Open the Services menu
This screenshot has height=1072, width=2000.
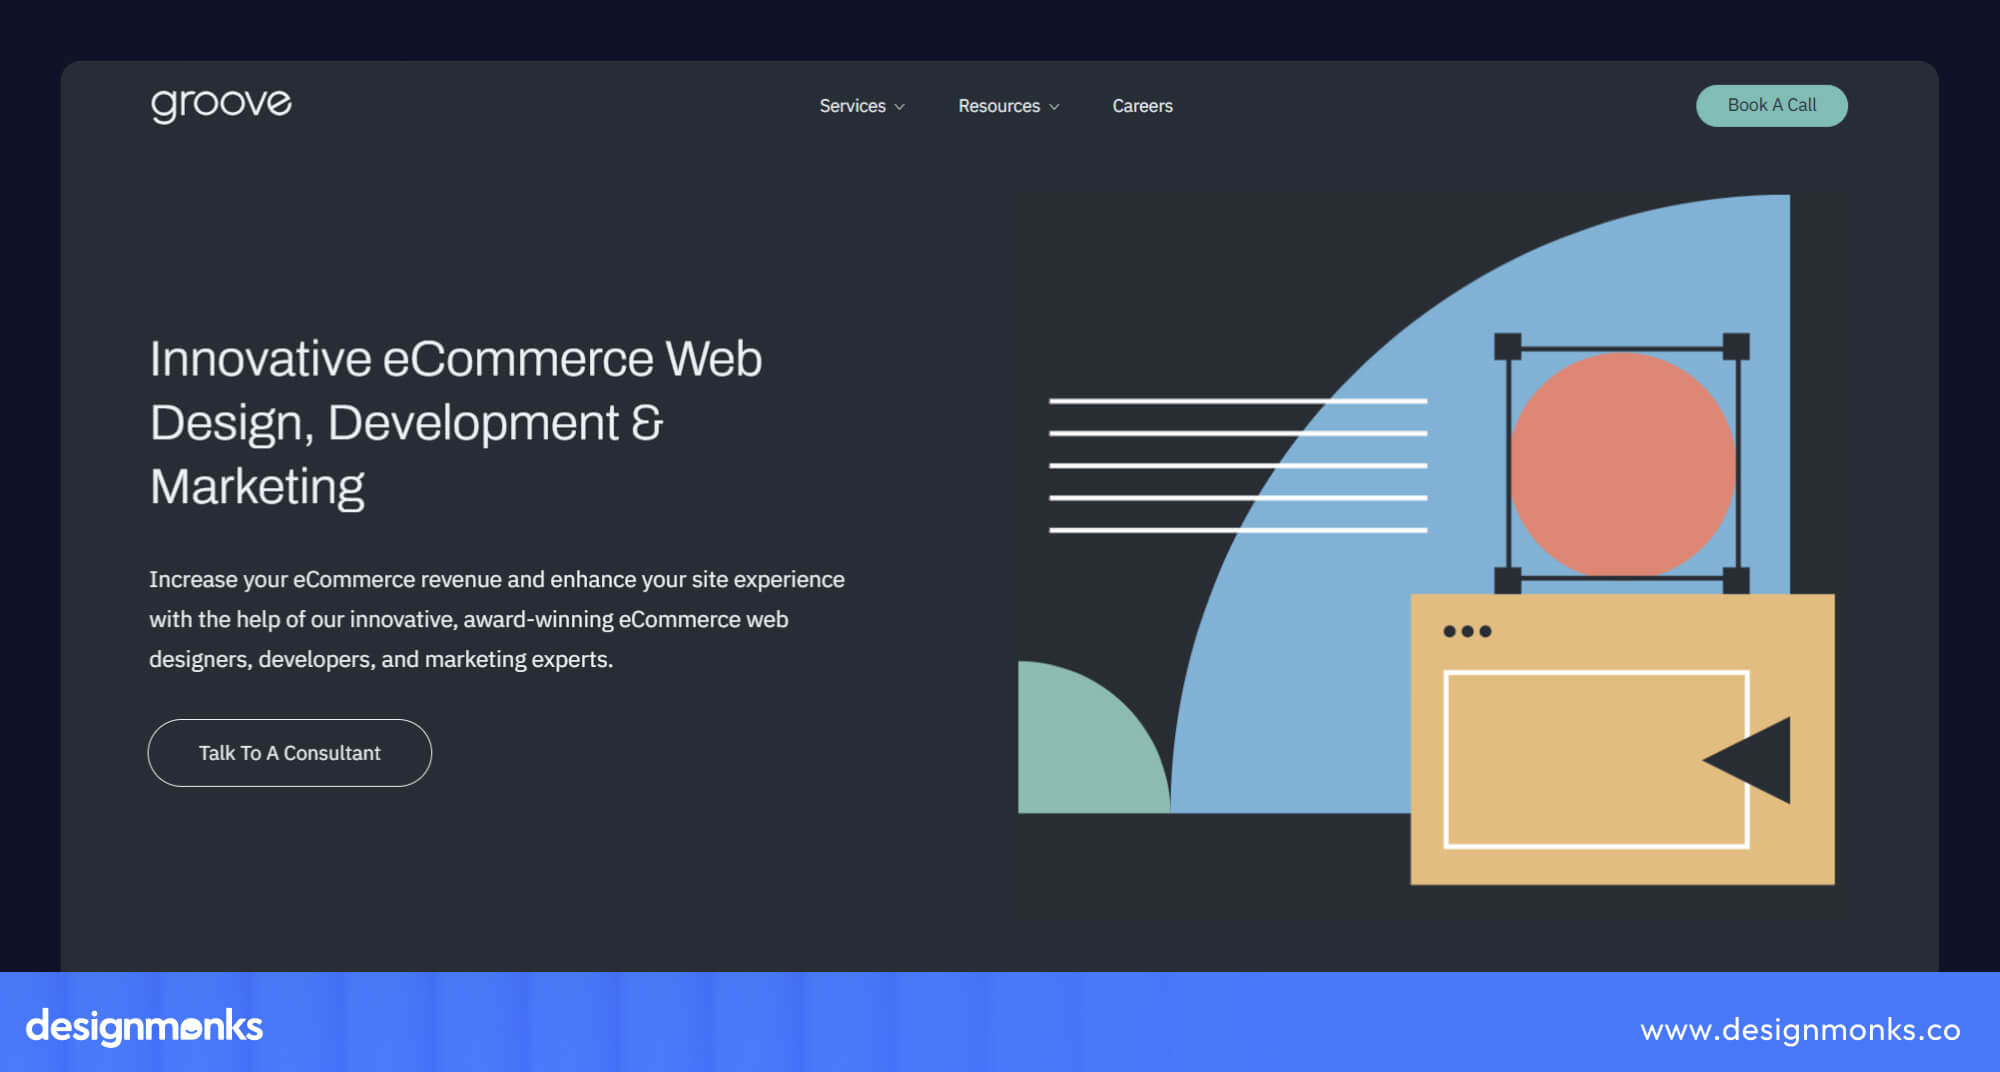(852, 106)
